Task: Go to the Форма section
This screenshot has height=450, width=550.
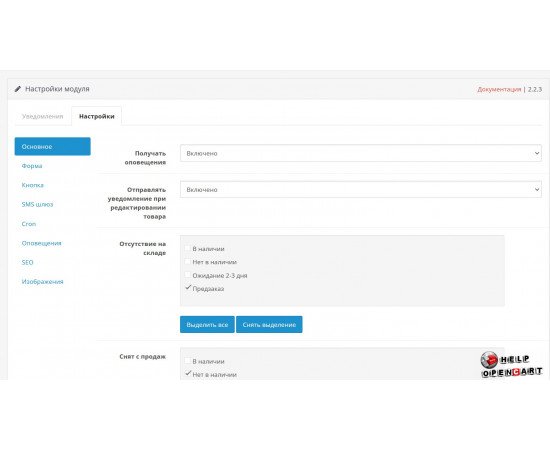Action: pyautogui.click(x=32, y=166)
